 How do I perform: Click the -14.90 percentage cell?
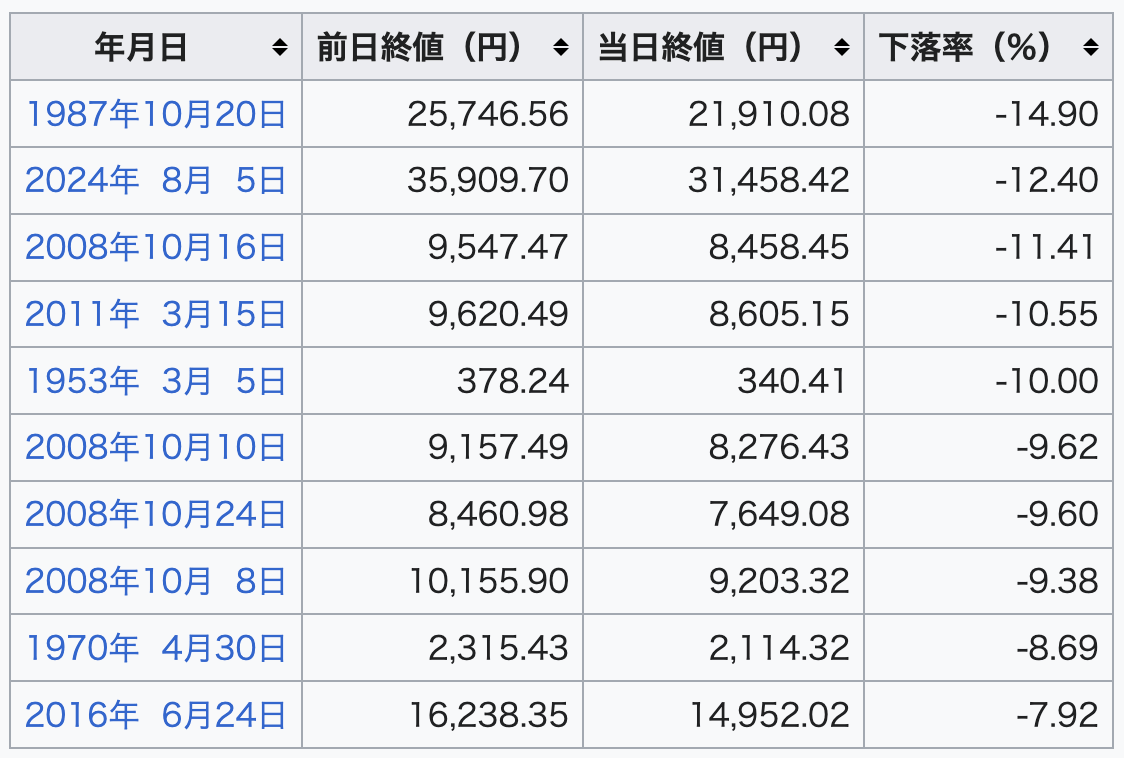1047,114
